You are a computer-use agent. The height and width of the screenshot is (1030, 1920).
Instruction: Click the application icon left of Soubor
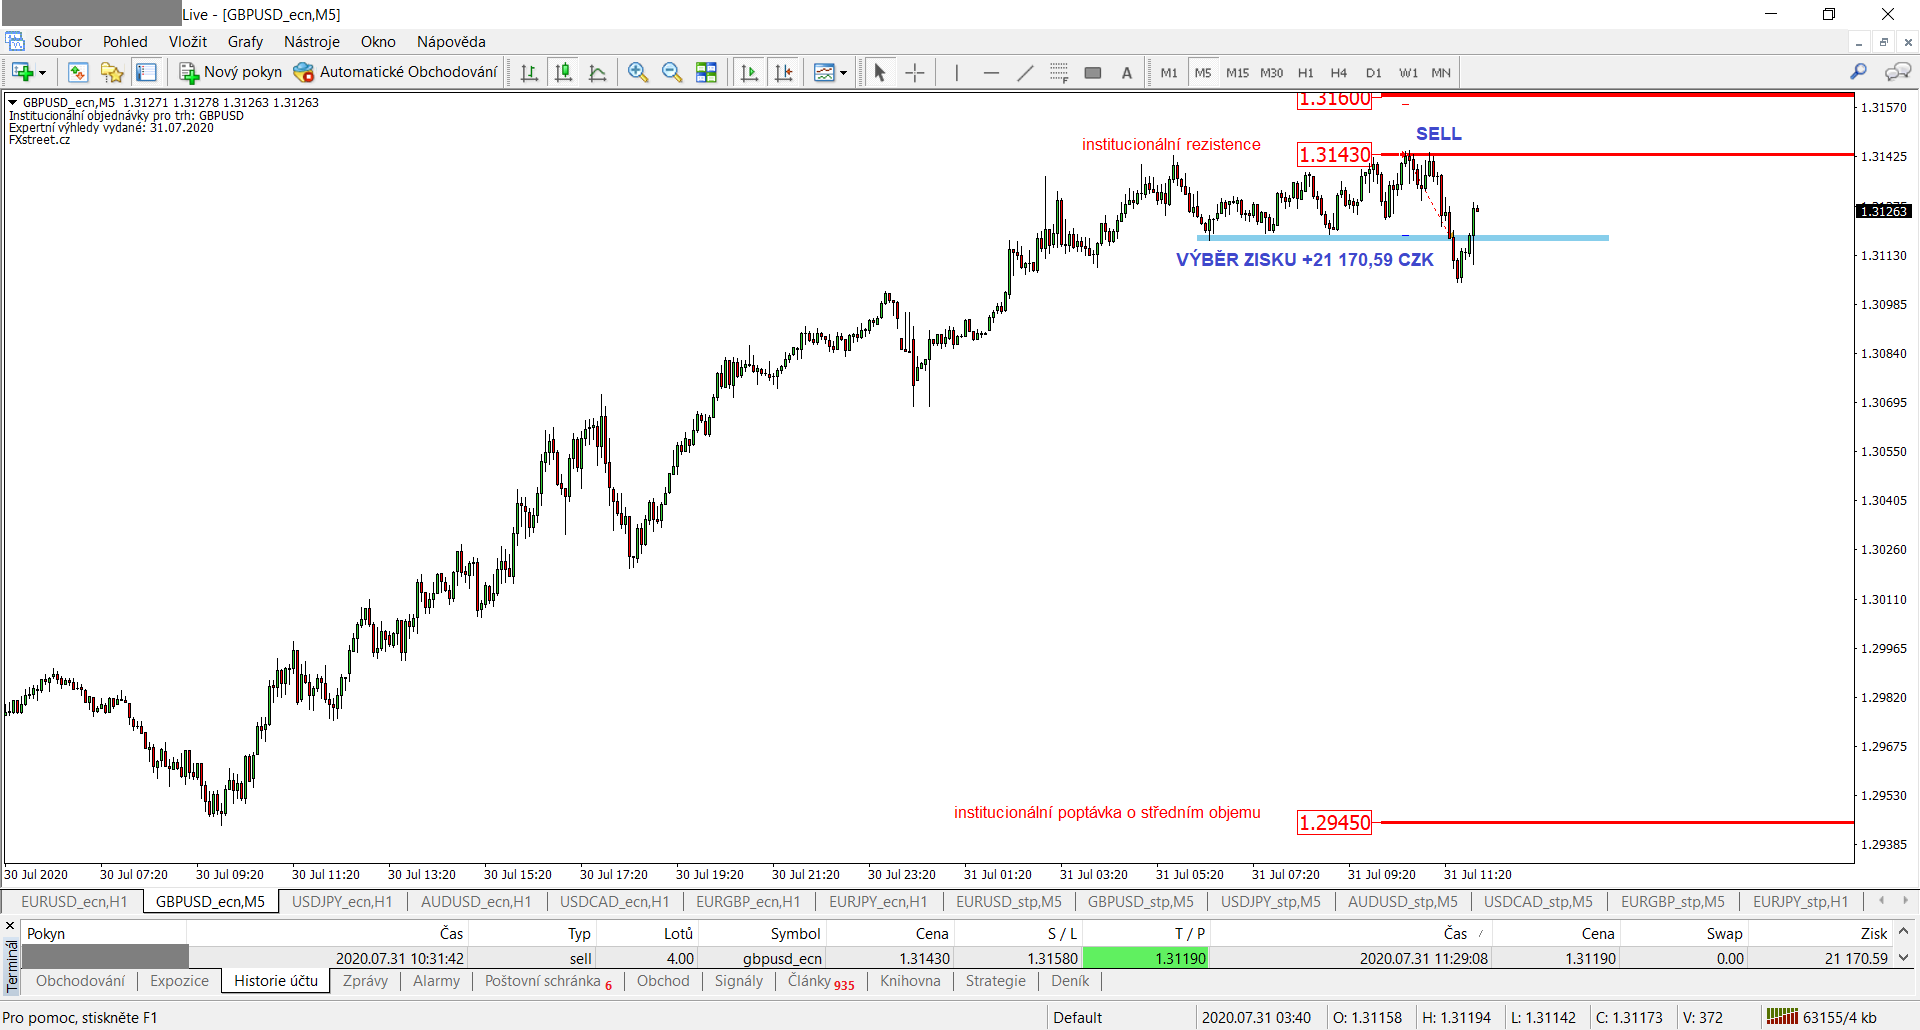click(x=15, y=42)
